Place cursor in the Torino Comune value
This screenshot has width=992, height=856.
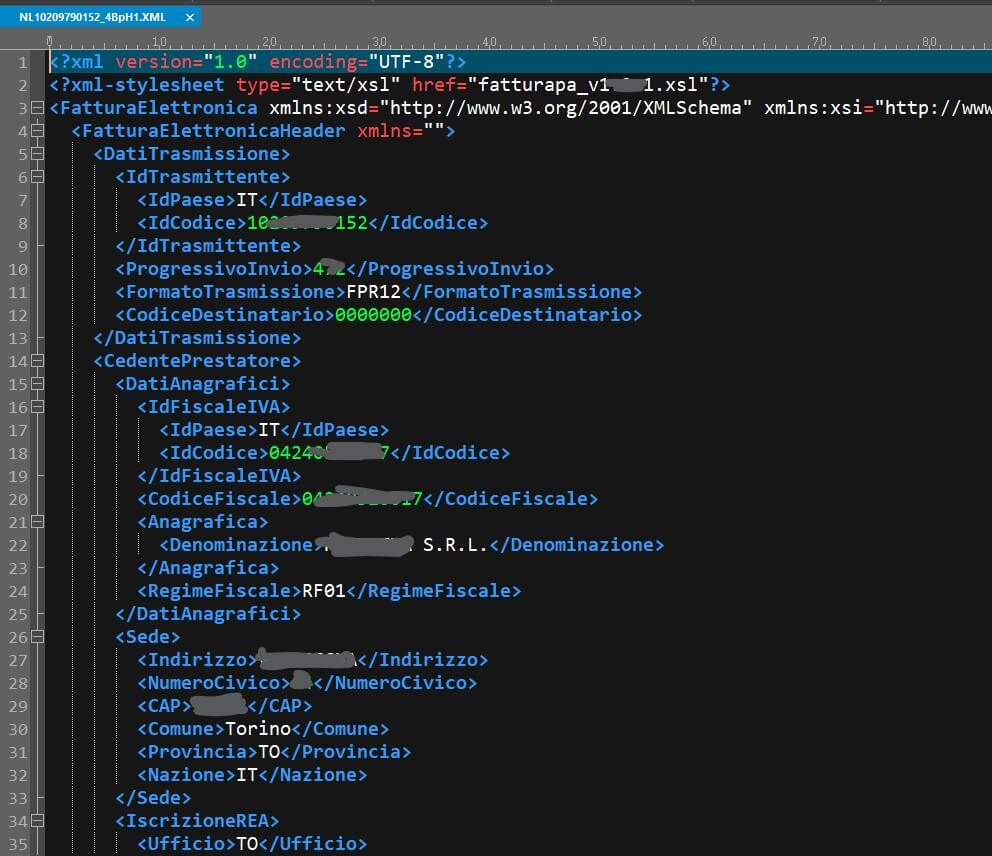[258, 729]
